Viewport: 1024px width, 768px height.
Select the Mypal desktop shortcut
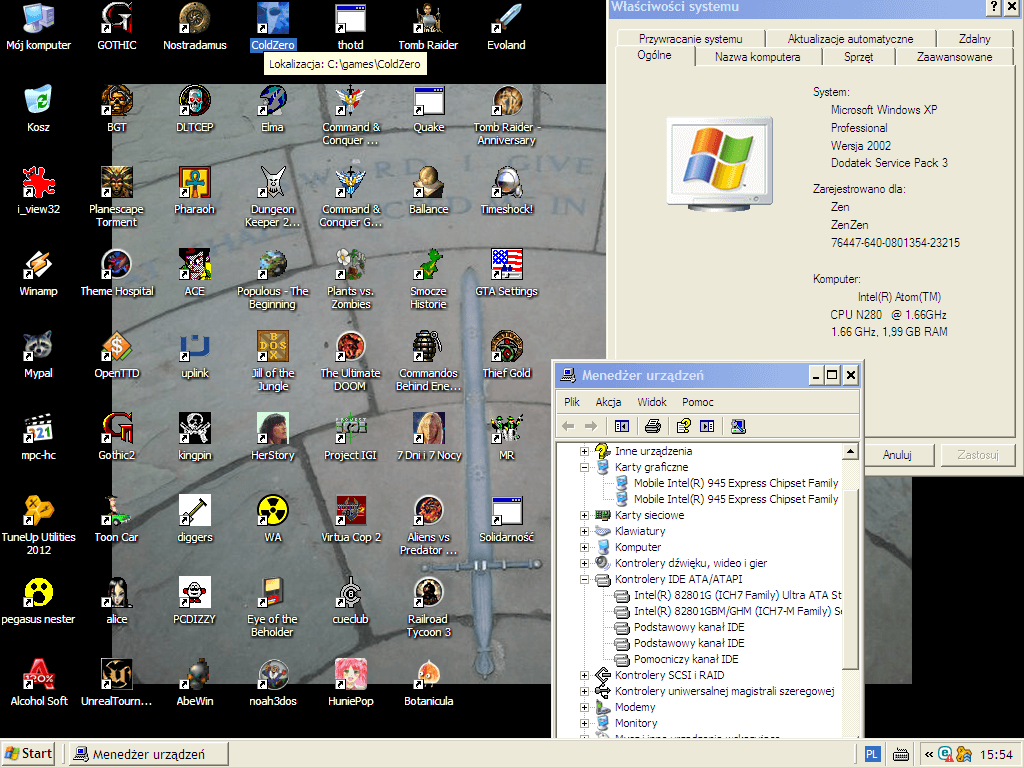click(x=39, y=355)
